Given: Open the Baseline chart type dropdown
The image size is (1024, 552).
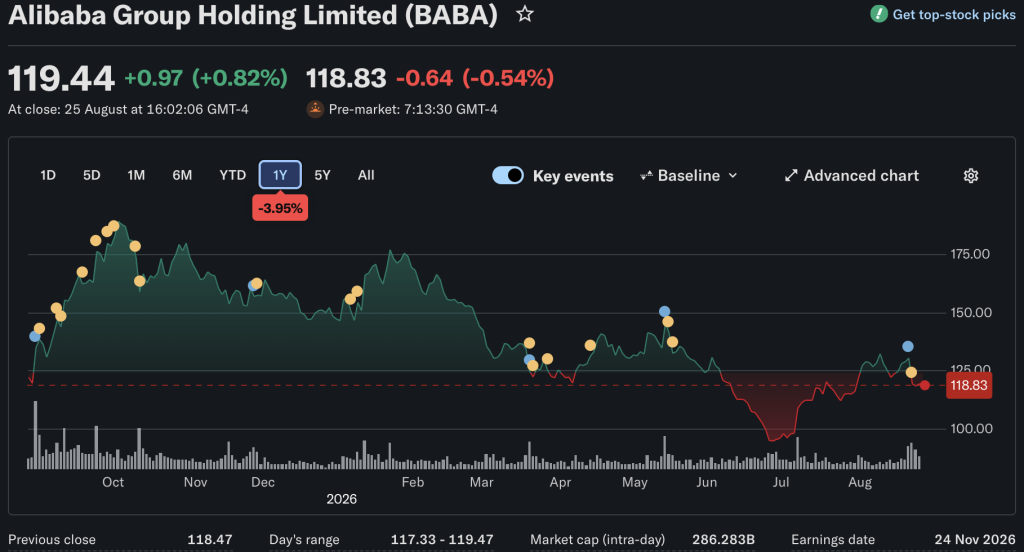Looking at the screenshot, I should pos(689,176).
